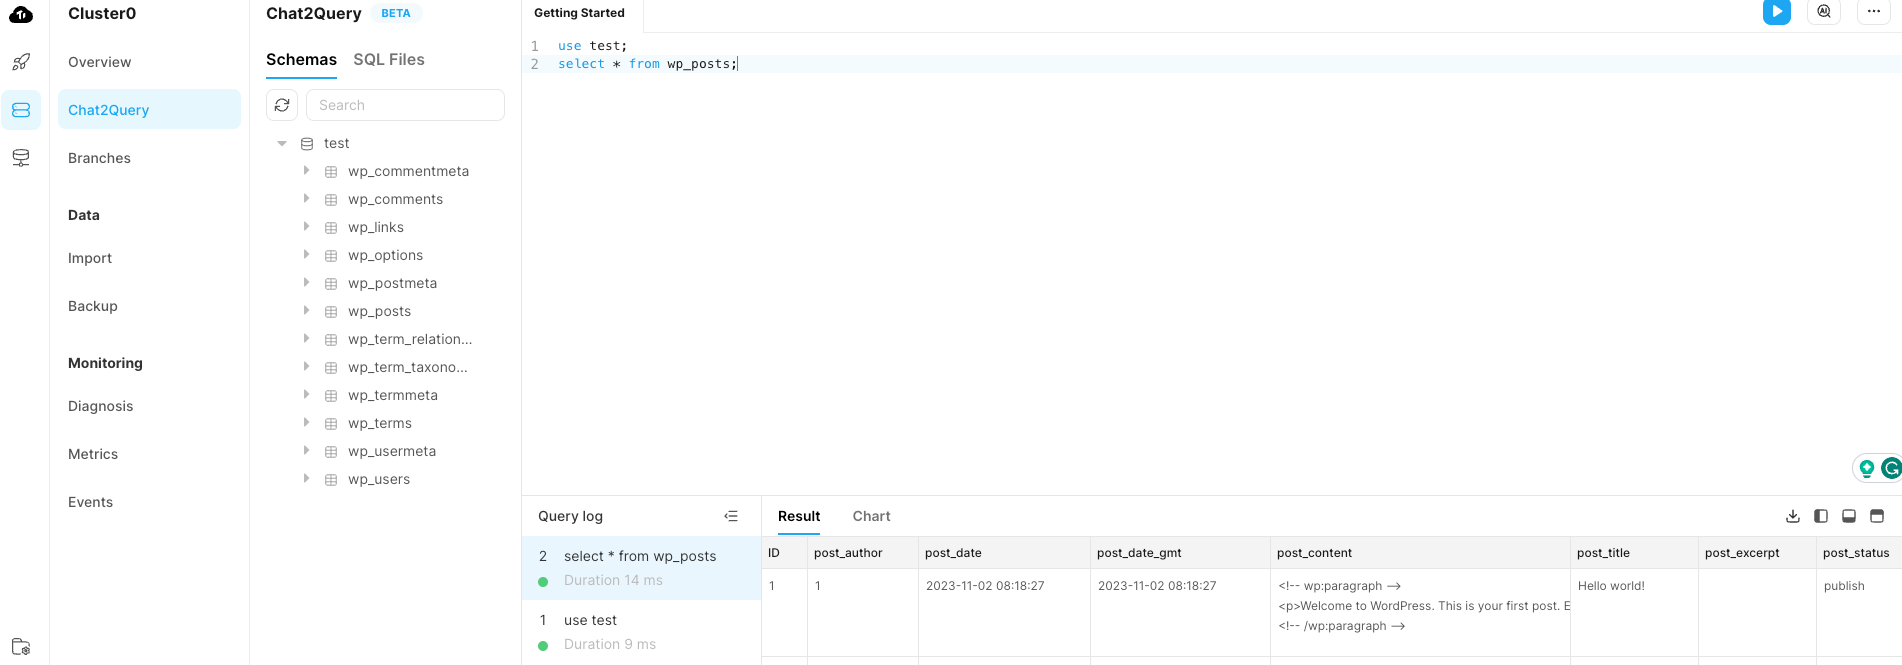1902x665 pixels.
Task: Open the Metrics page
Action: 149,454
